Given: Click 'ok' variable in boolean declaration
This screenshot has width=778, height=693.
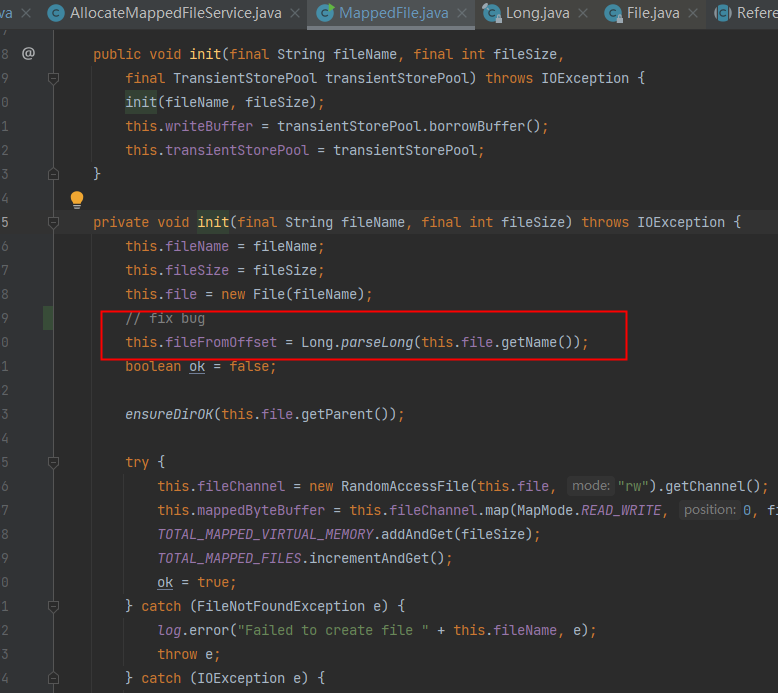Looking at the screenshot, I should point(197,366).
